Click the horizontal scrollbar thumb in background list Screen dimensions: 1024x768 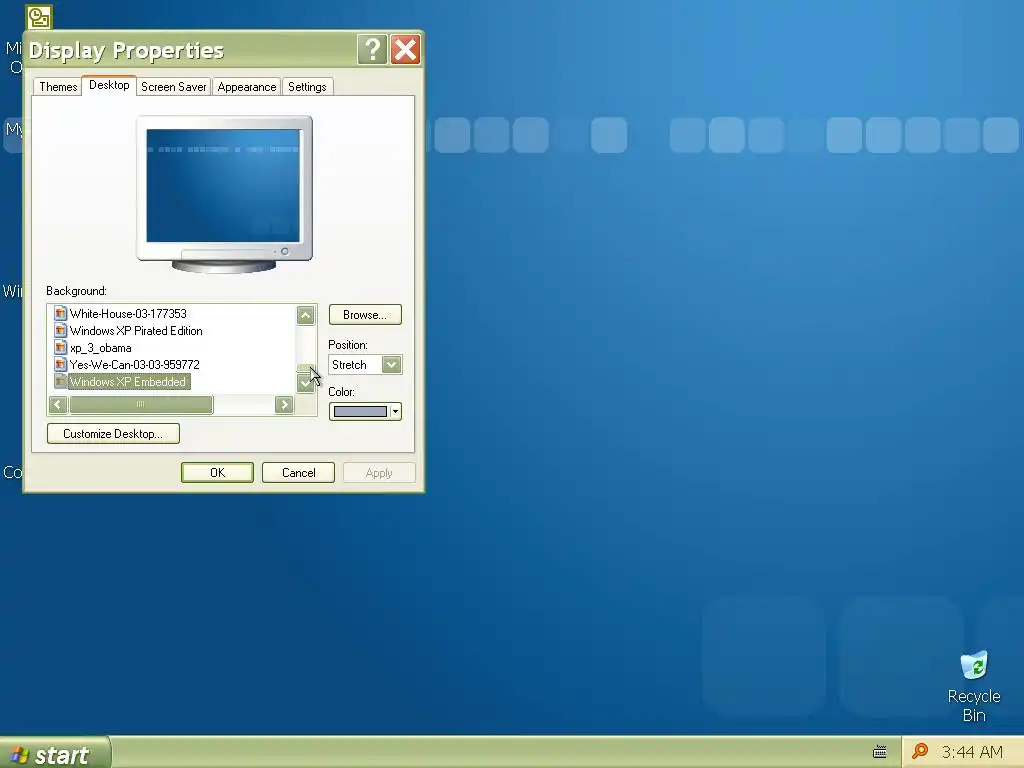click(141, 405)
